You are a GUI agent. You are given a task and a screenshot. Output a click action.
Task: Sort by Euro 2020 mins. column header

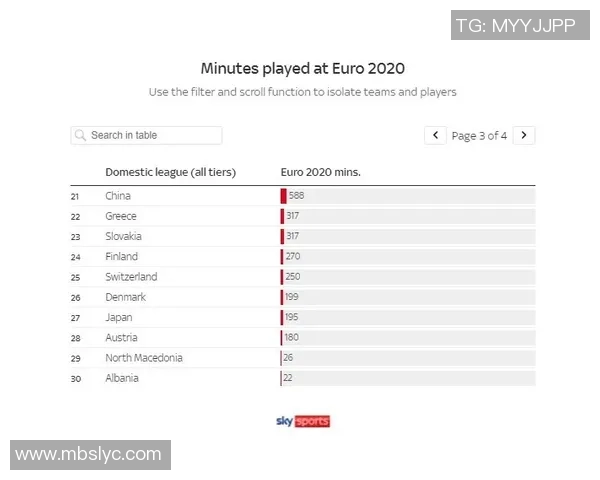coord(320,172)
